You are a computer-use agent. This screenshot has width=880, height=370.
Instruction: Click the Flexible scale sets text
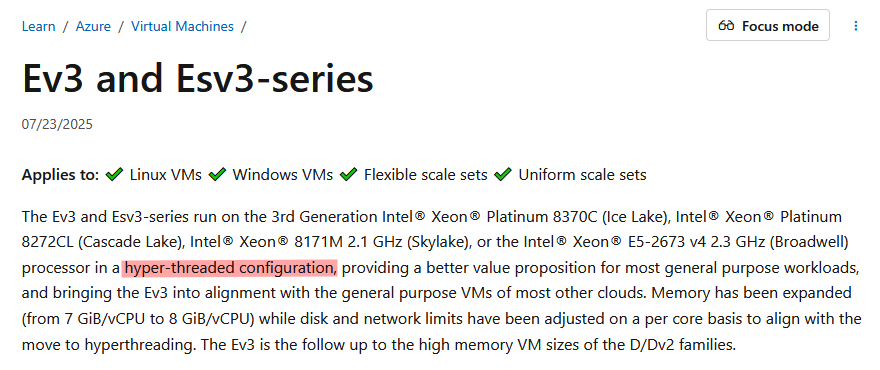pyautogui.click(x=425, y=175)
